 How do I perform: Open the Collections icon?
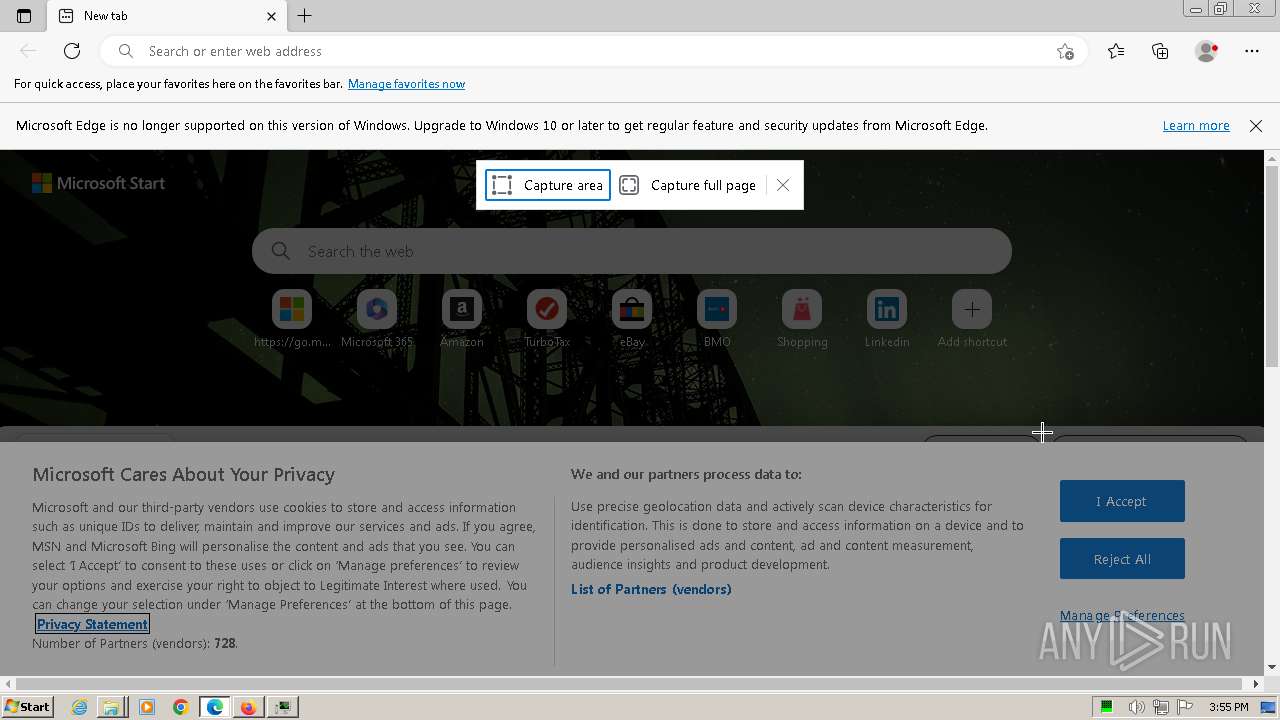(x=1160, y=51)
